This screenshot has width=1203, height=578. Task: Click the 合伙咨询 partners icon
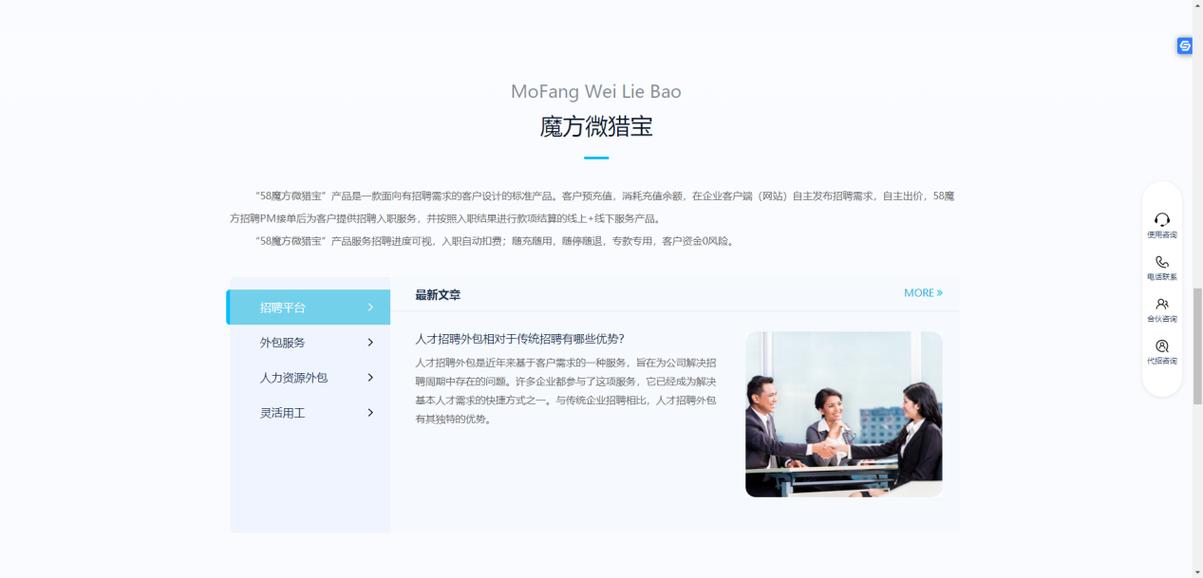click(x=1161, y=304)
